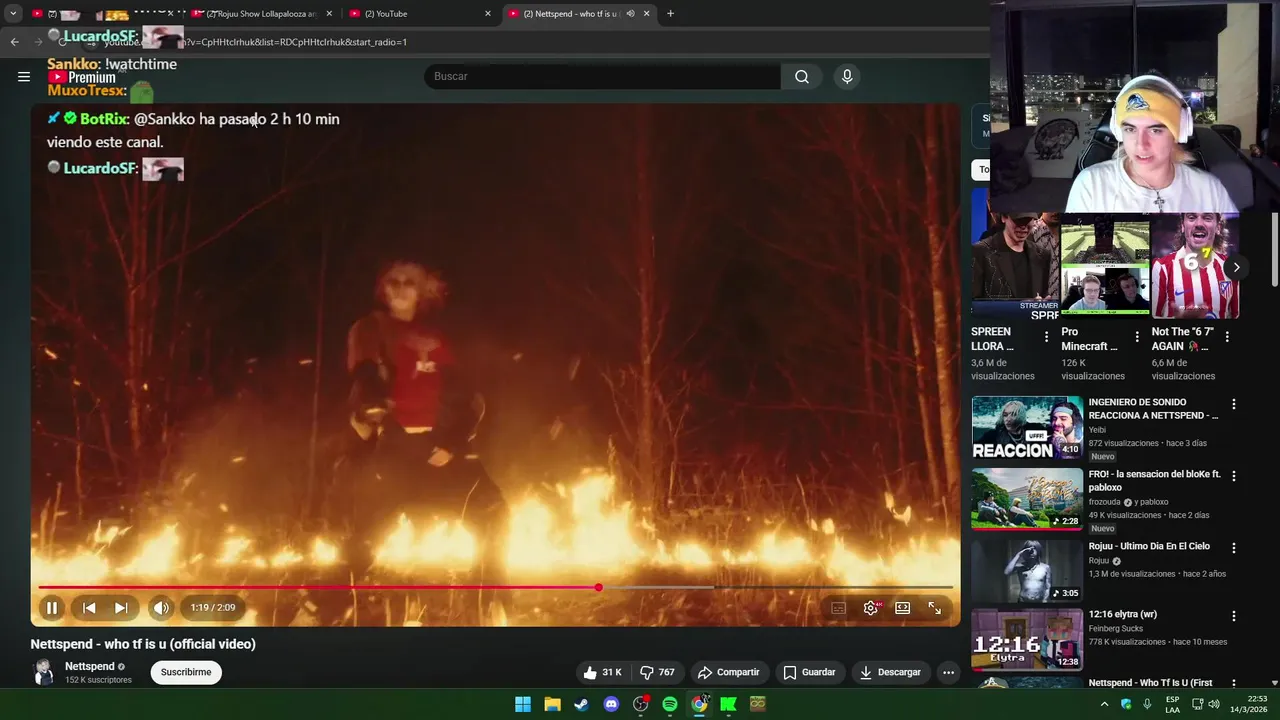Start voice search with microphone icon
The width and height of the screenshot is (1280, 720).
click(x=847, y=76)
